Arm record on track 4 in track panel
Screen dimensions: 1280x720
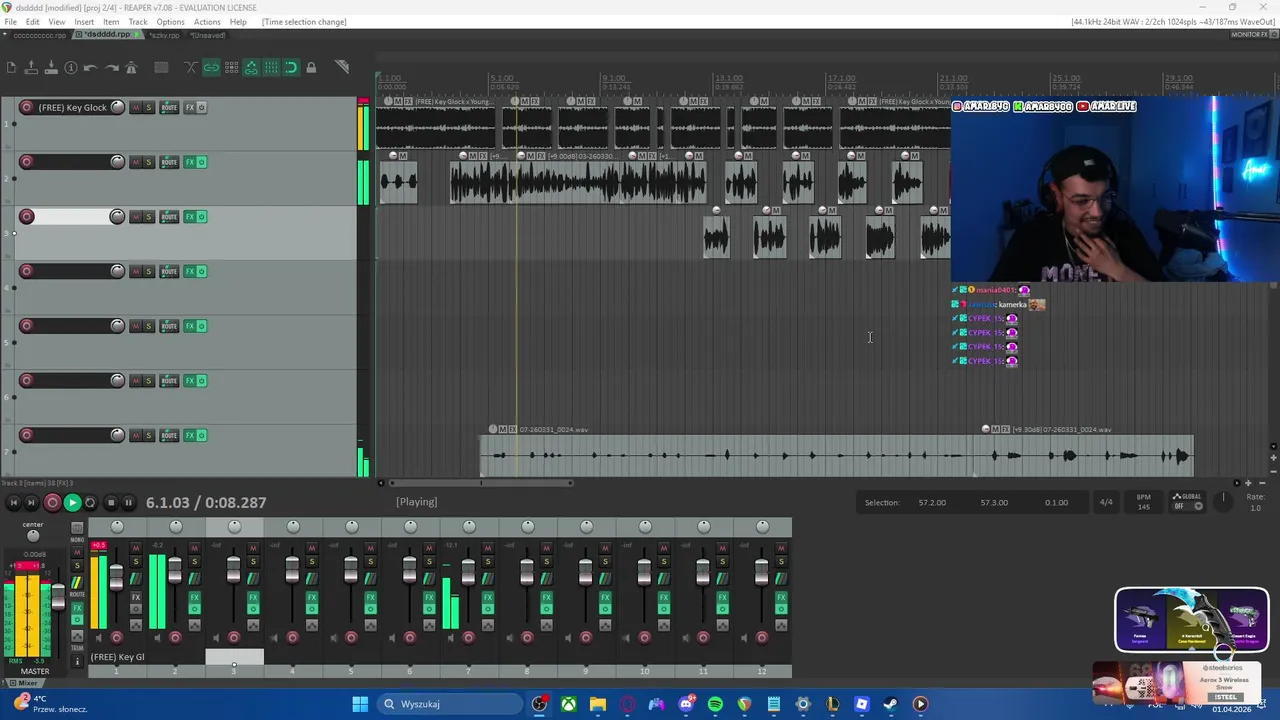tap(27, 271)
